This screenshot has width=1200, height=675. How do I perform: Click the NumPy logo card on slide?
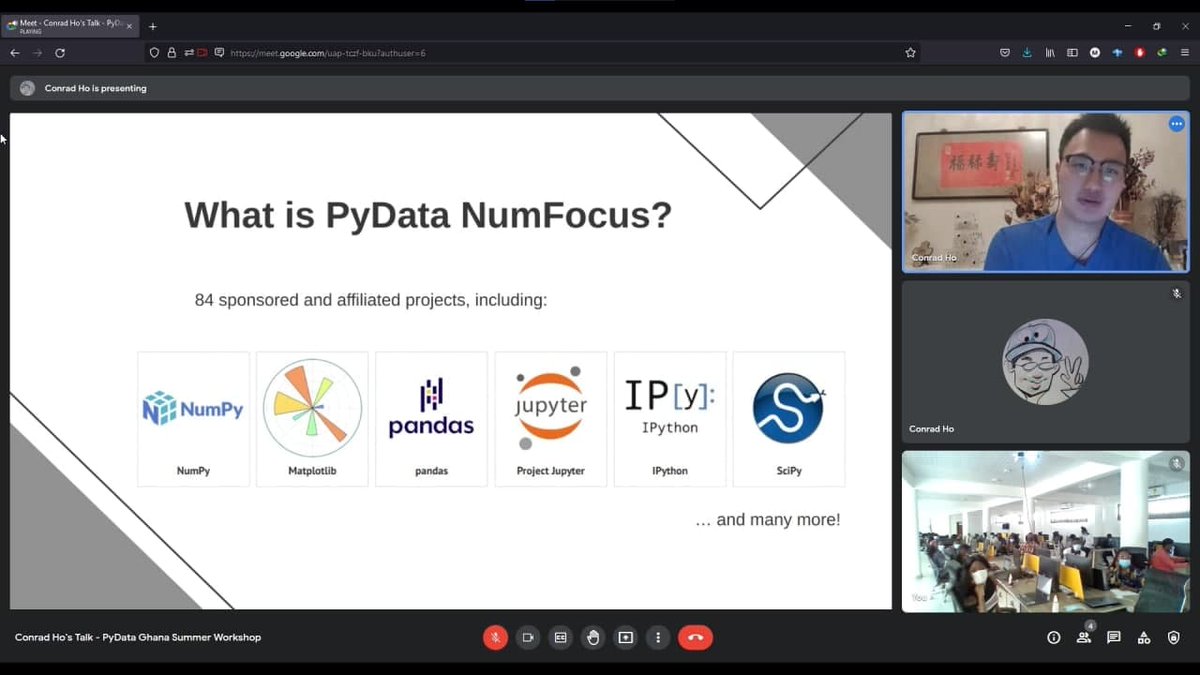pos(193,419)
